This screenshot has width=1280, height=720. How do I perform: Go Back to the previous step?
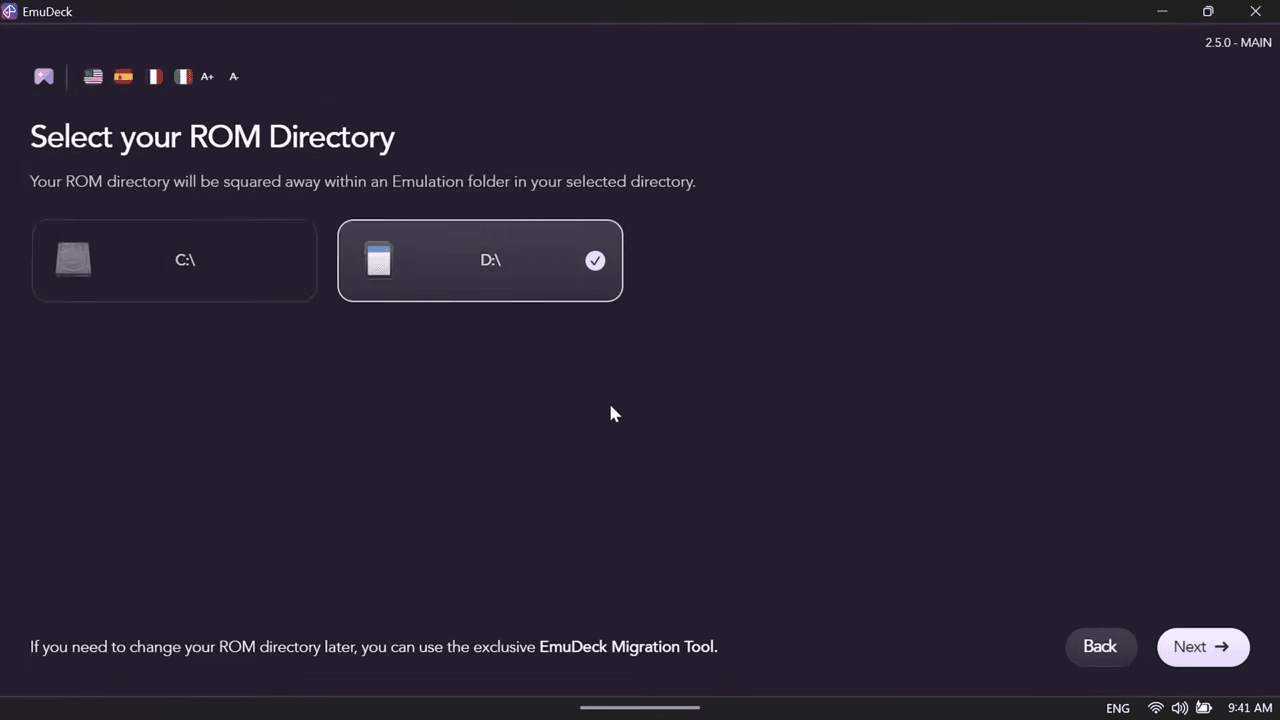click(x=1100, y=646)
